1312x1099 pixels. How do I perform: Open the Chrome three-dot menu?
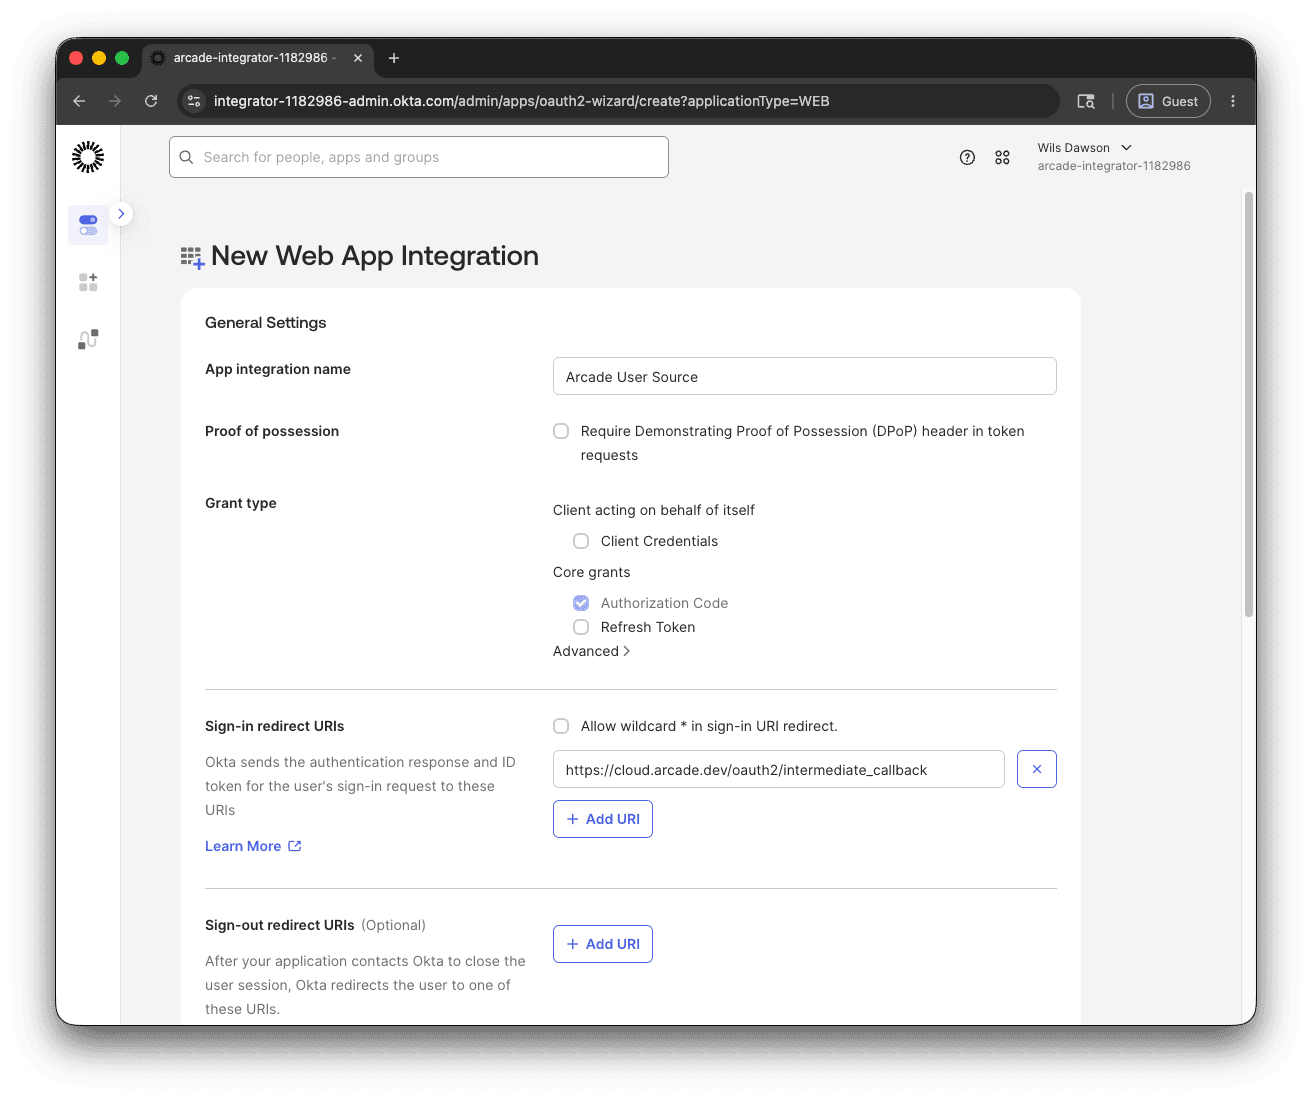[1233, 101]
